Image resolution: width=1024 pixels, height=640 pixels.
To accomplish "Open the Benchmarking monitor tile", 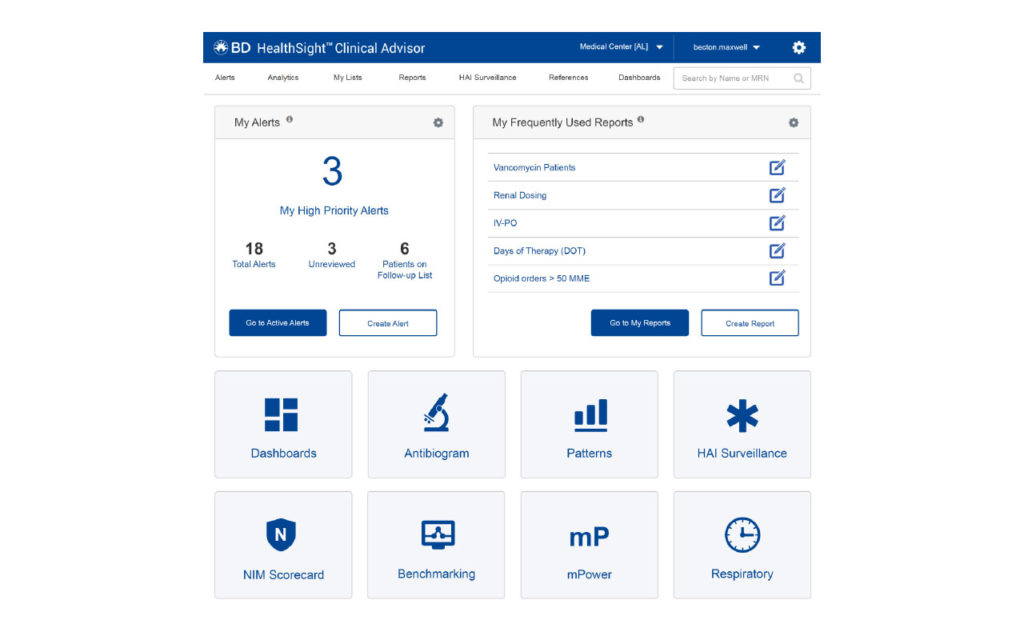I will click(x=437, y=535).
